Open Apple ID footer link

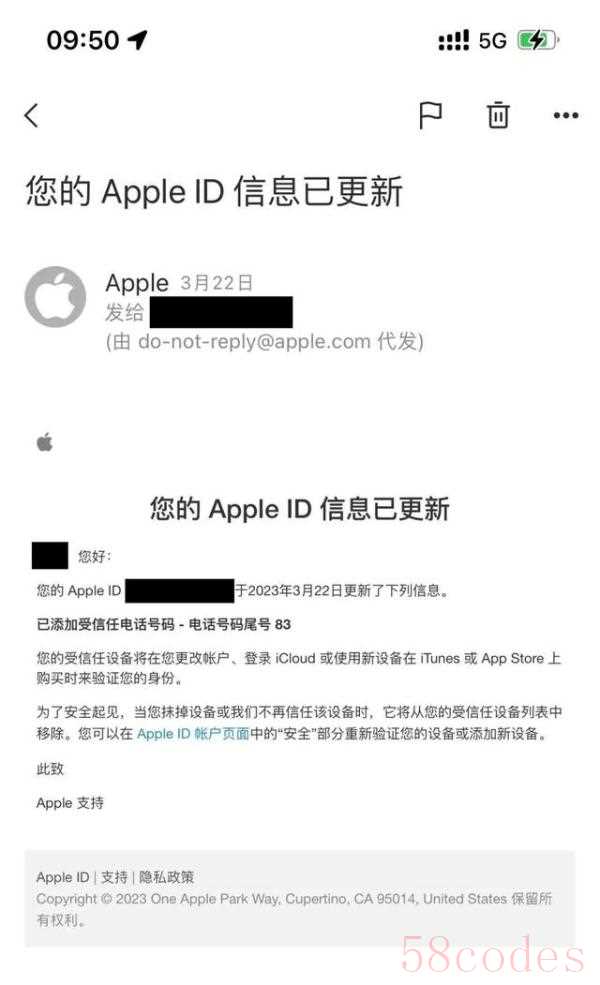(x=63, y=877)
